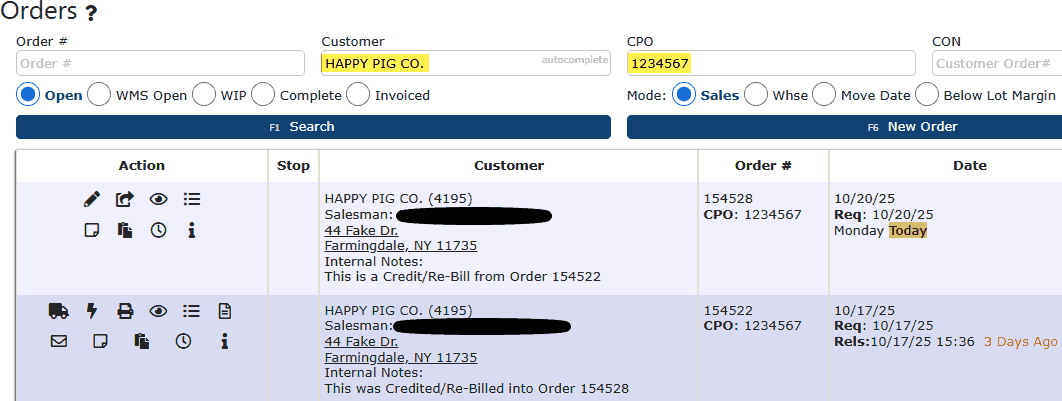The height and width of the screenshot is (401, 1062).
Task: Click the clock history icon for order 154522
Action: (x=184, y=341)
